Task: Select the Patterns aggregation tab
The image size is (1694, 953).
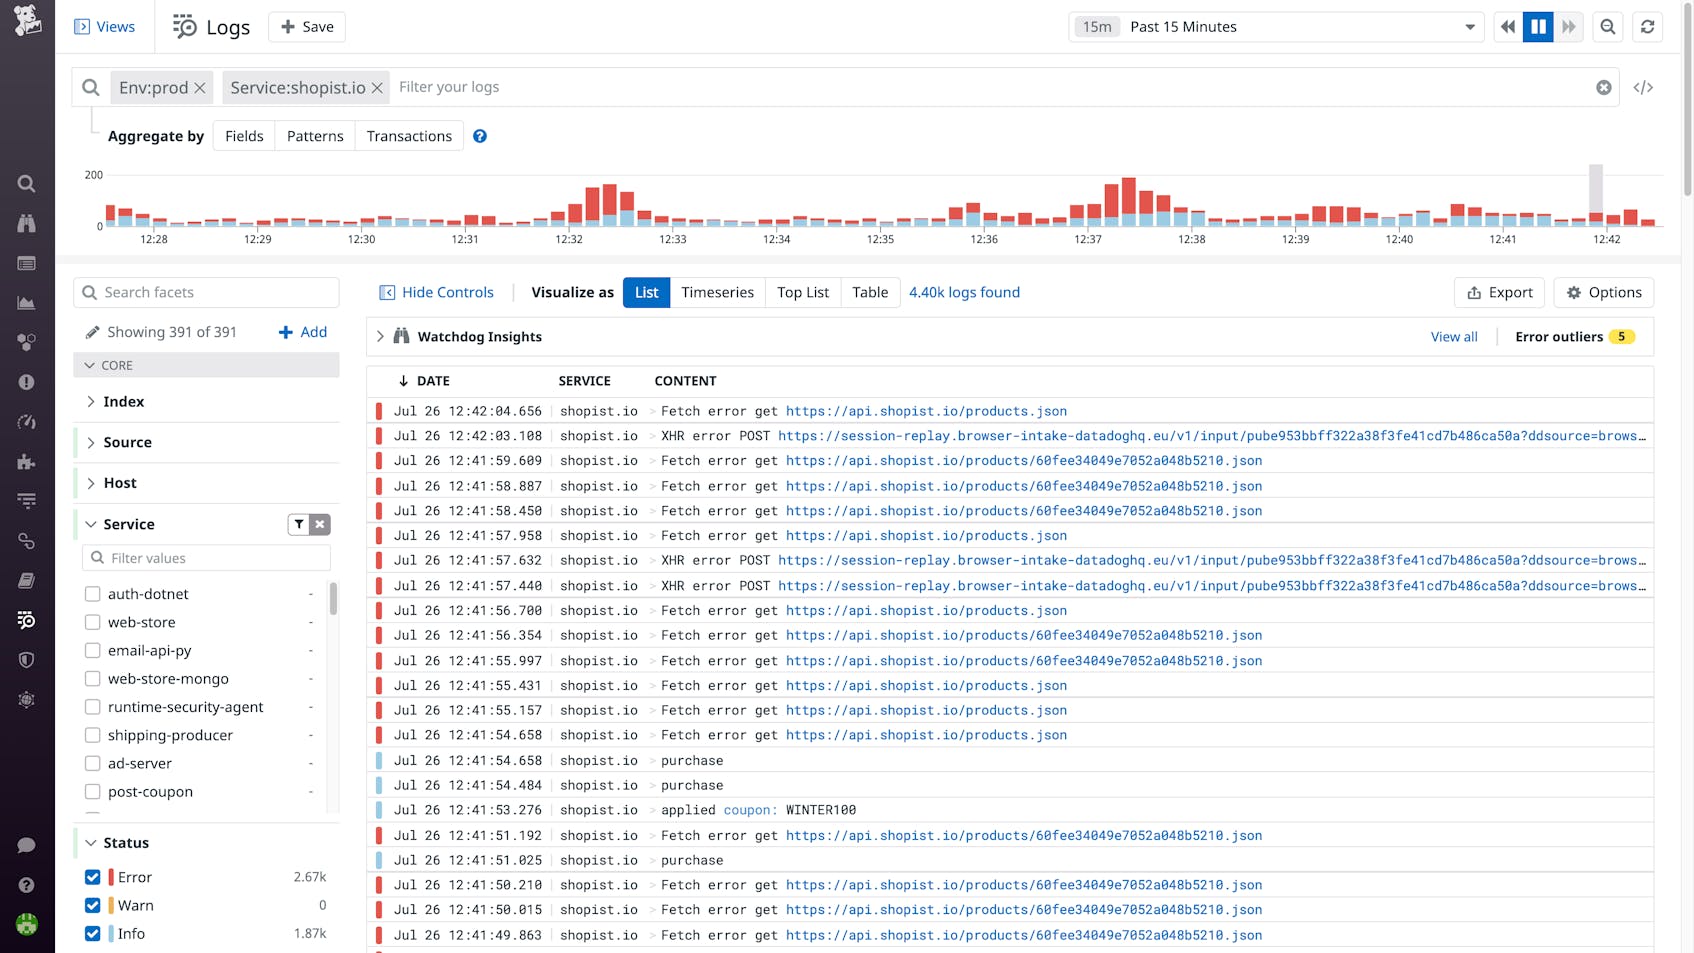Action: (x=314, y=135)
